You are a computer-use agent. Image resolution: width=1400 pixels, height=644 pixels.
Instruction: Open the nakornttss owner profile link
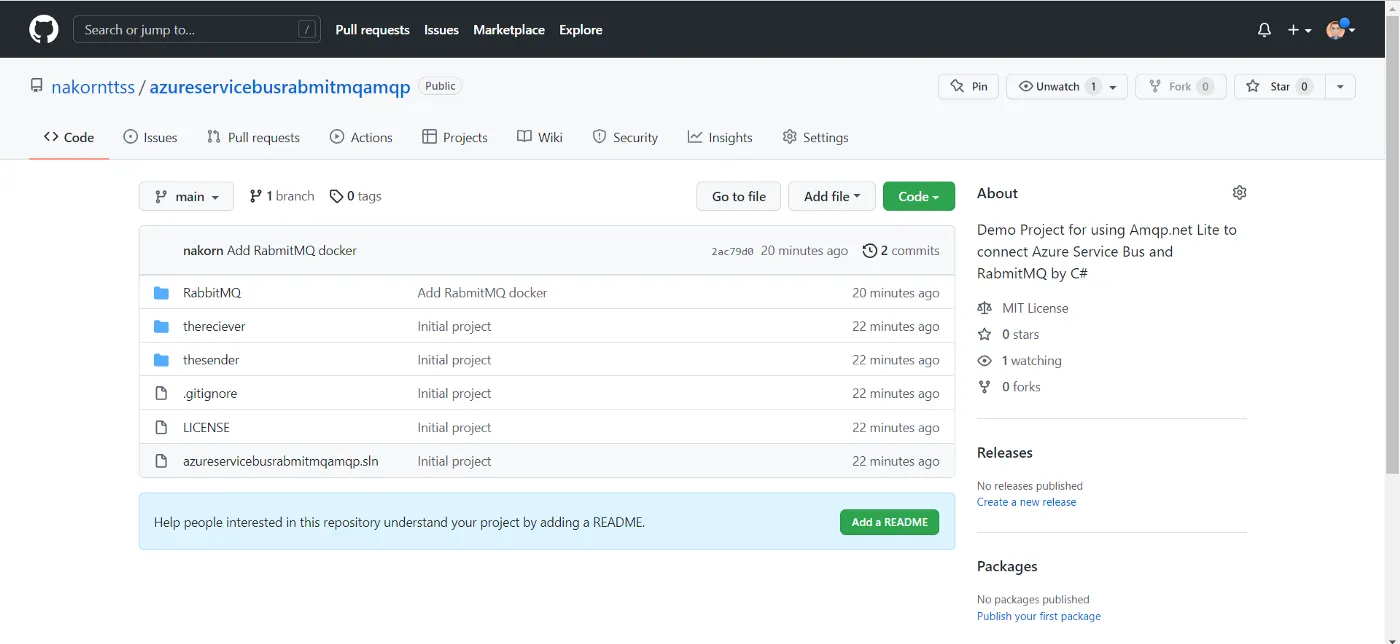[93, 87]
